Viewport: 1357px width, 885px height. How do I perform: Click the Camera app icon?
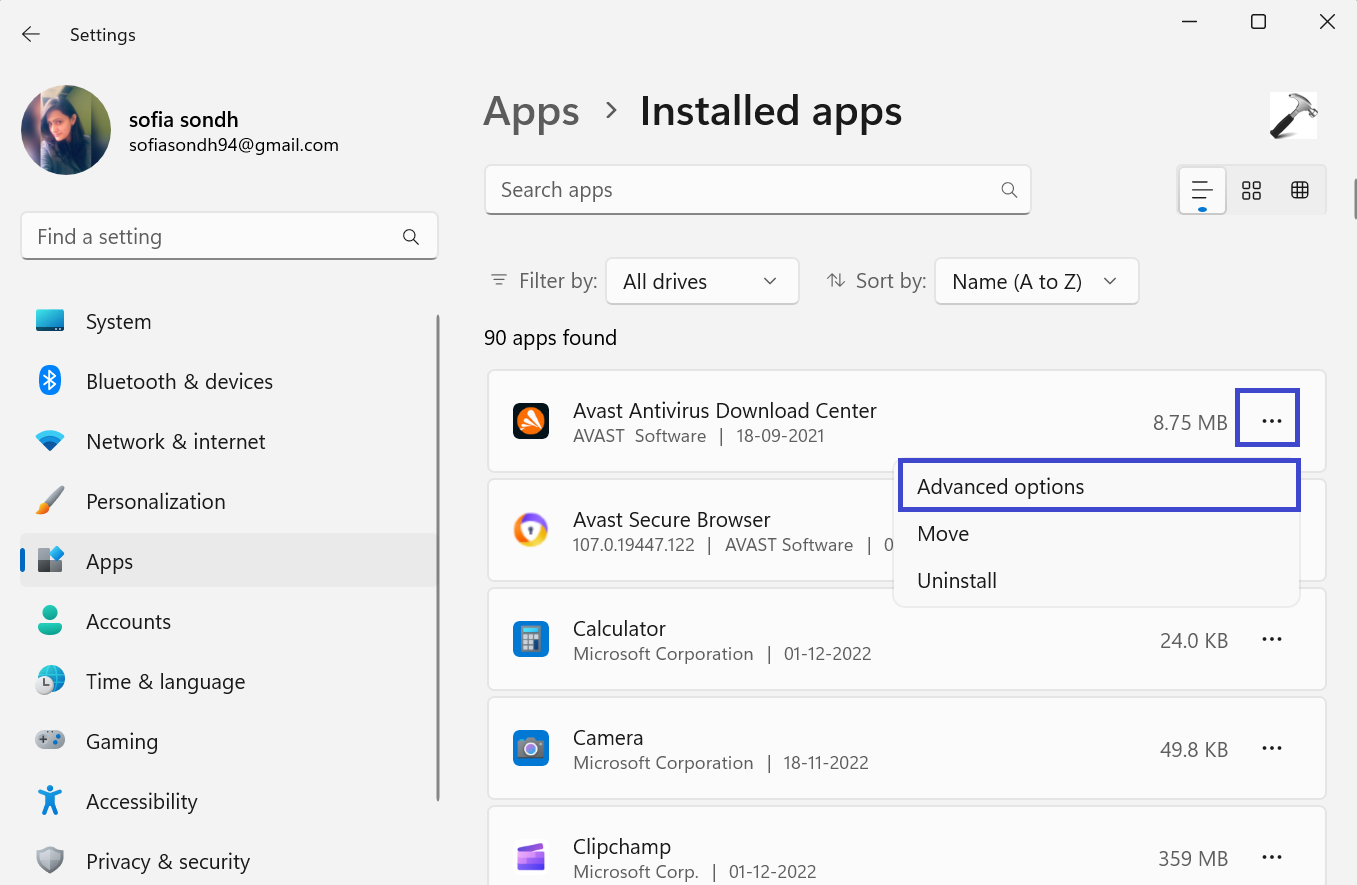(x=531, y=749)
